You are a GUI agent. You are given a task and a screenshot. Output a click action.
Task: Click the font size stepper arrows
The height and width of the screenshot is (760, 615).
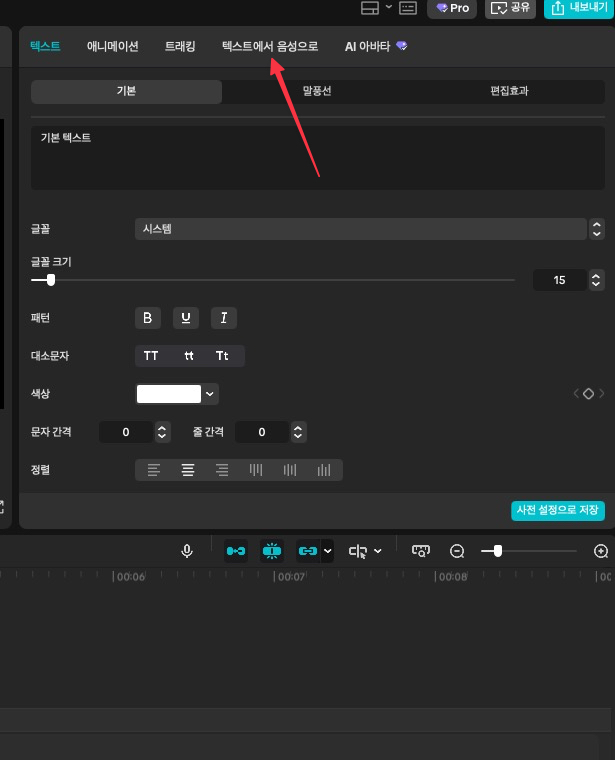596,280
